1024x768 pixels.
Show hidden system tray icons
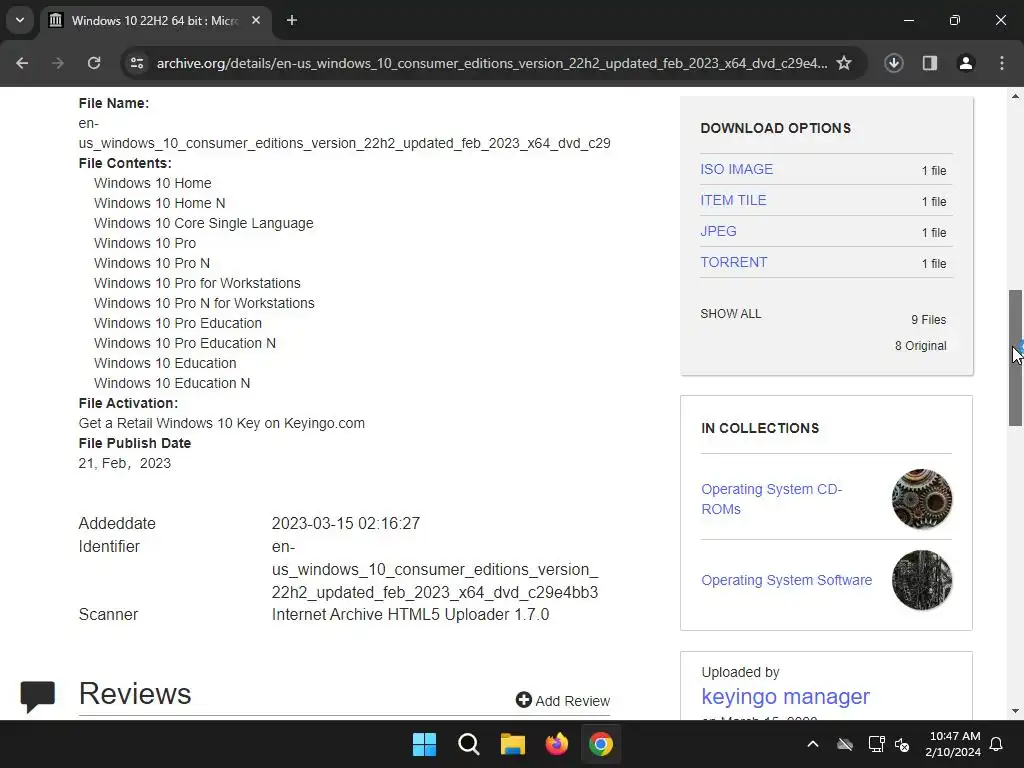(813, 744)
